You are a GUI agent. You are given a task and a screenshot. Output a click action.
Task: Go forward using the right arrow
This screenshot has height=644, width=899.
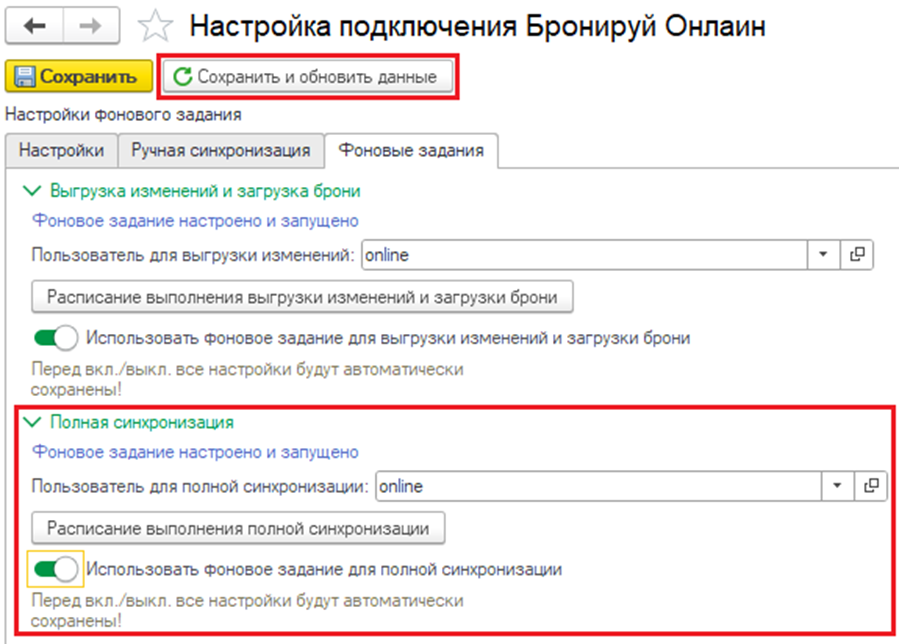tap(91, 26)
